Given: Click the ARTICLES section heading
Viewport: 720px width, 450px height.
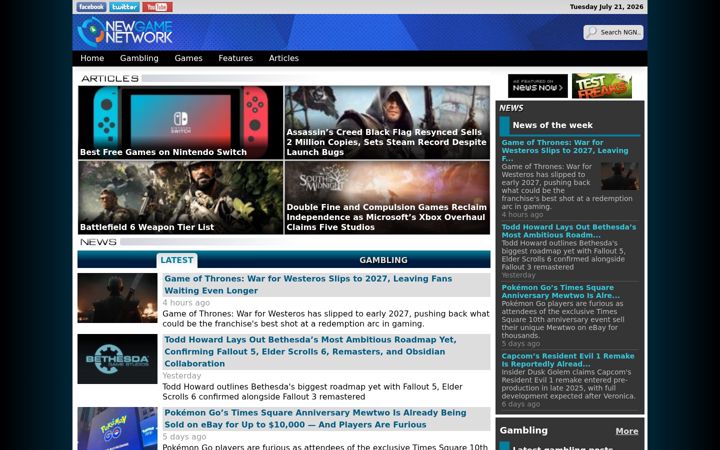Looking at the screenshot, I should (110, 79).
